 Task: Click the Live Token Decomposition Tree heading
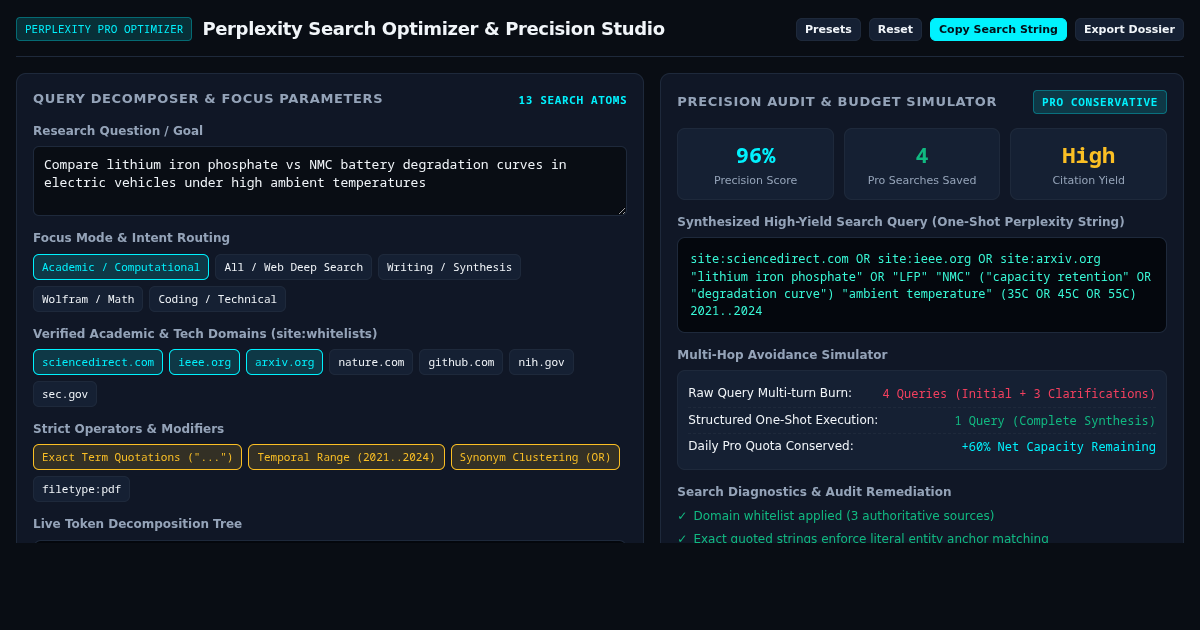137,524
